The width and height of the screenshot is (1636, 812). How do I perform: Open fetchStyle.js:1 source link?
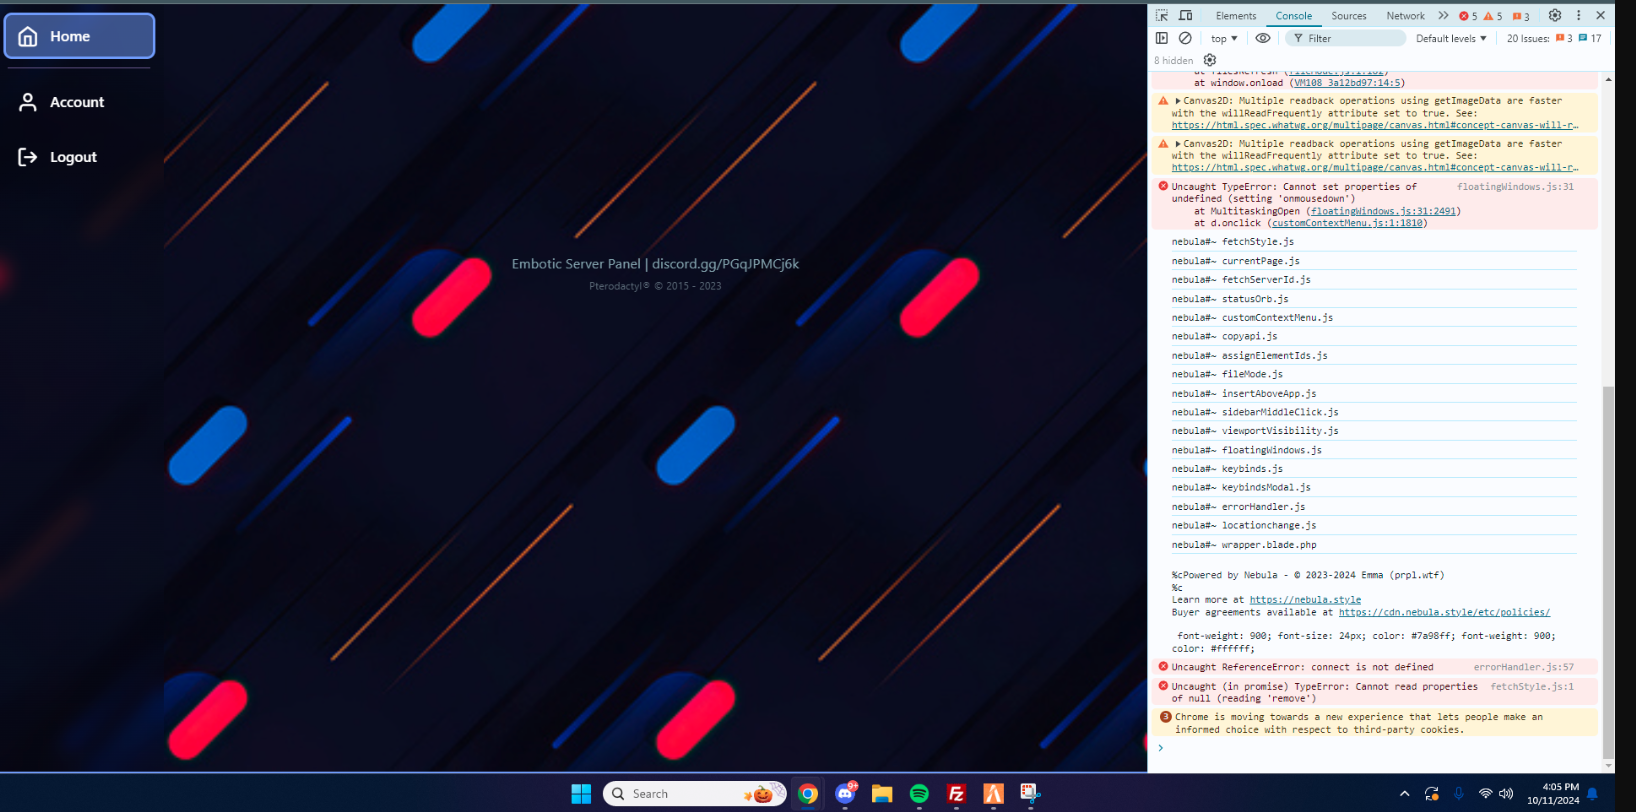click(x=1532, y=687)
